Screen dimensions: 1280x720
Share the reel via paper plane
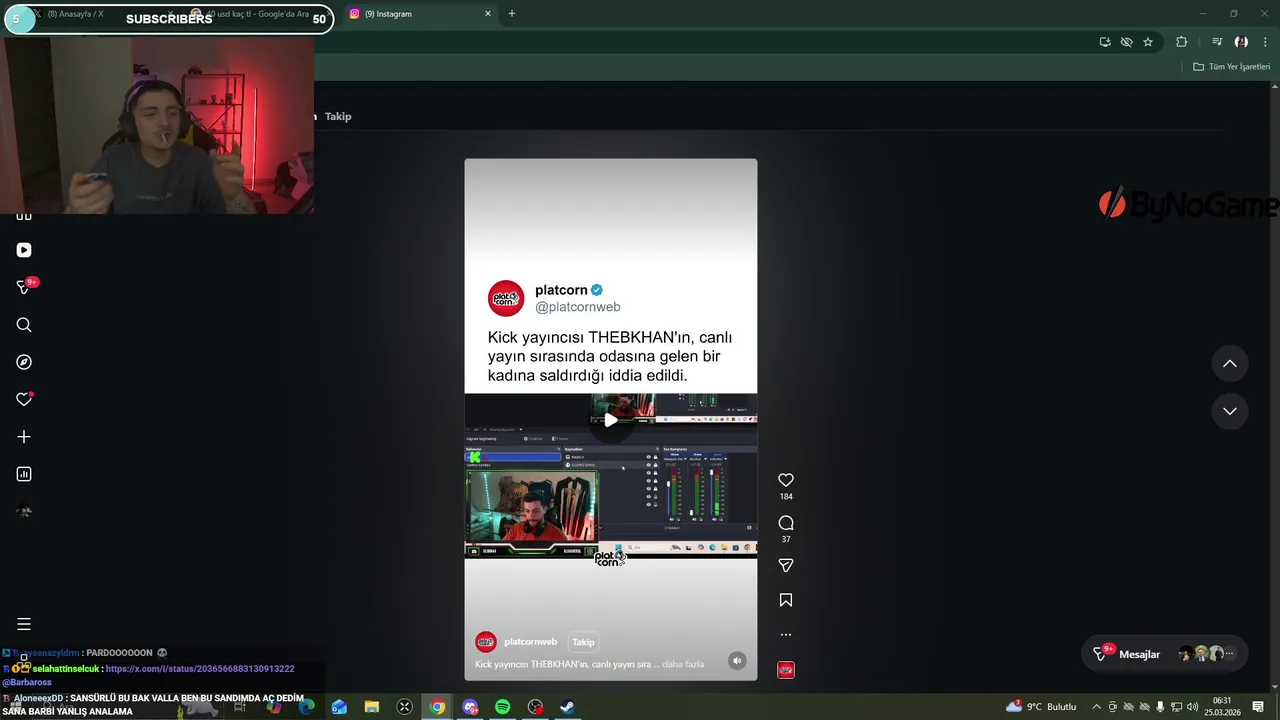(x=786, y=565)
